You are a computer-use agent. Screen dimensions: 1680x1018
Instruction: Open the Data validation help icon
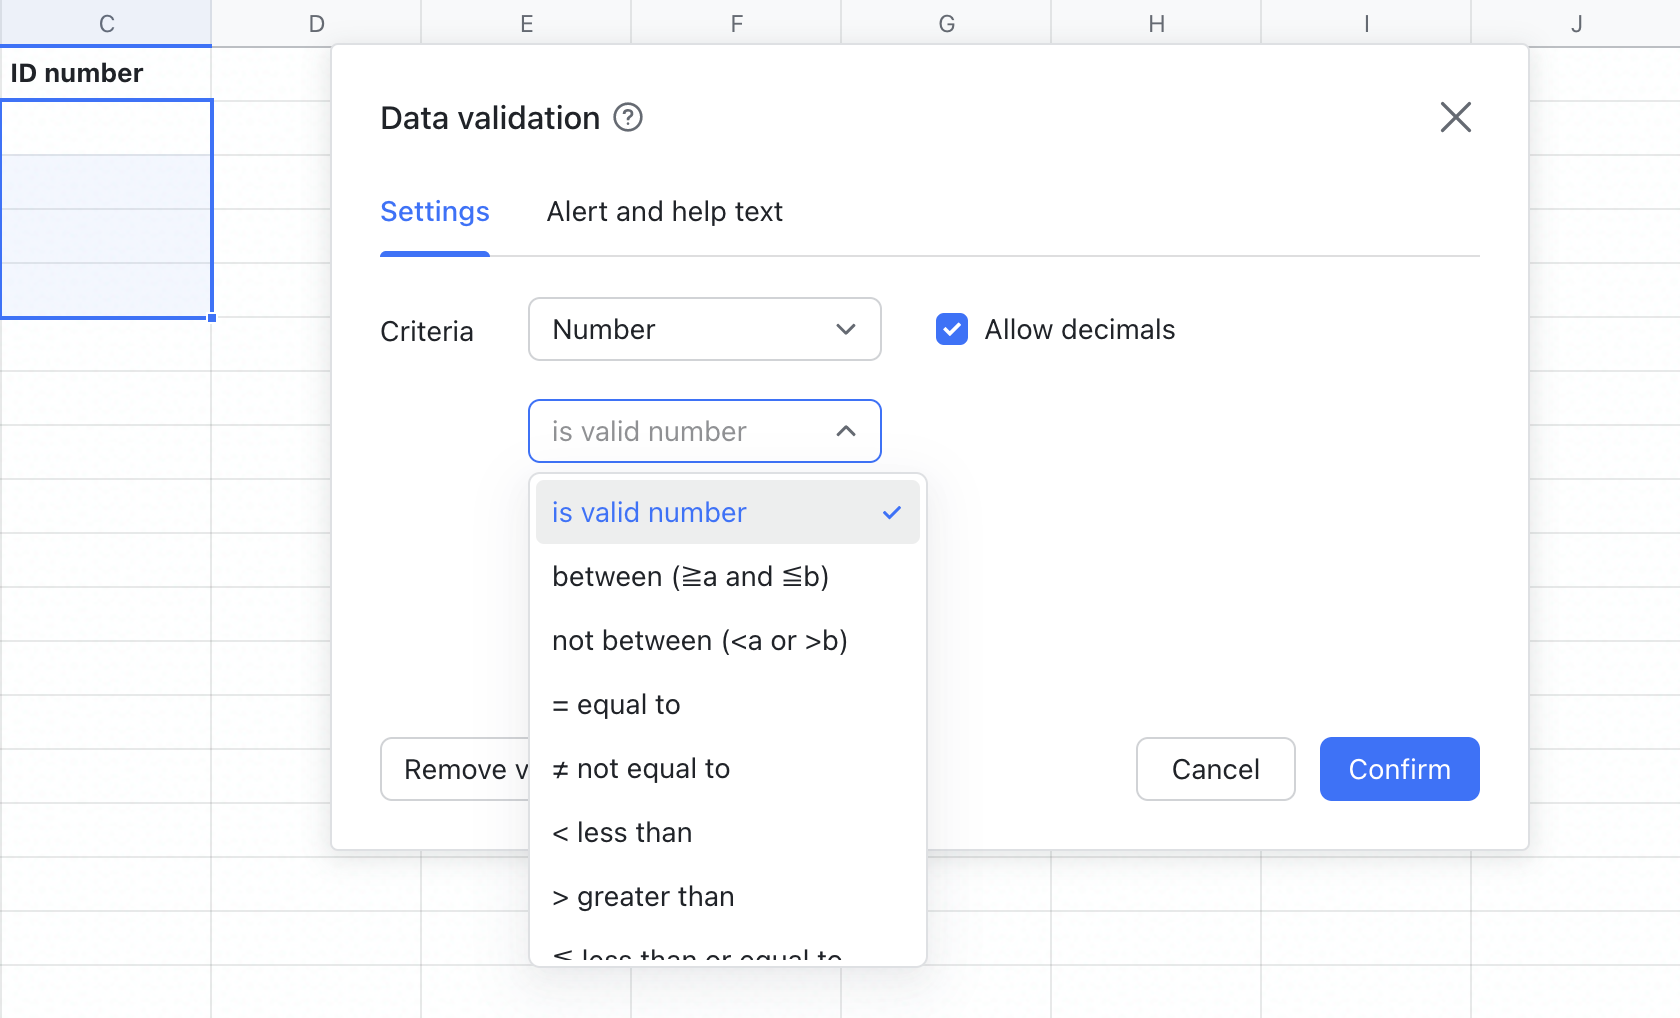point(627,117)
